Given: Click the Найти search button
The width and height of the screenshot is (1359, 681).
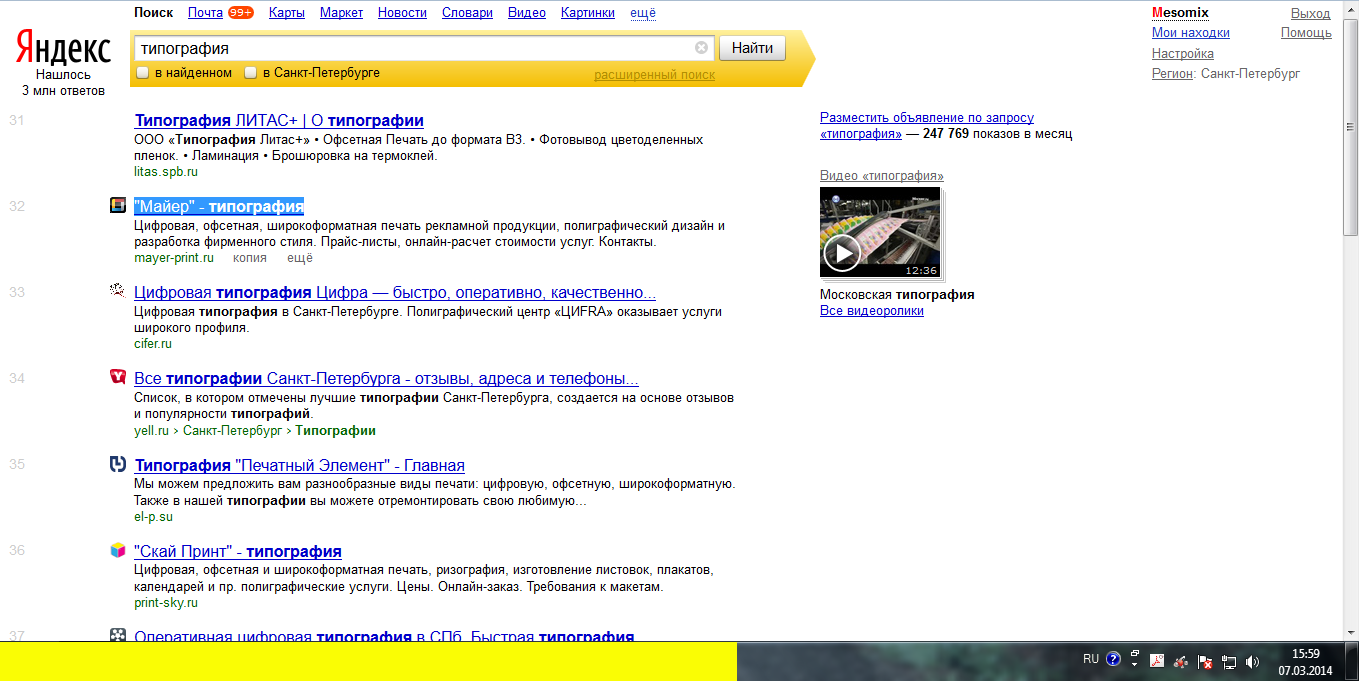Looking at the screenshot, I should click(x=752, y=48).
